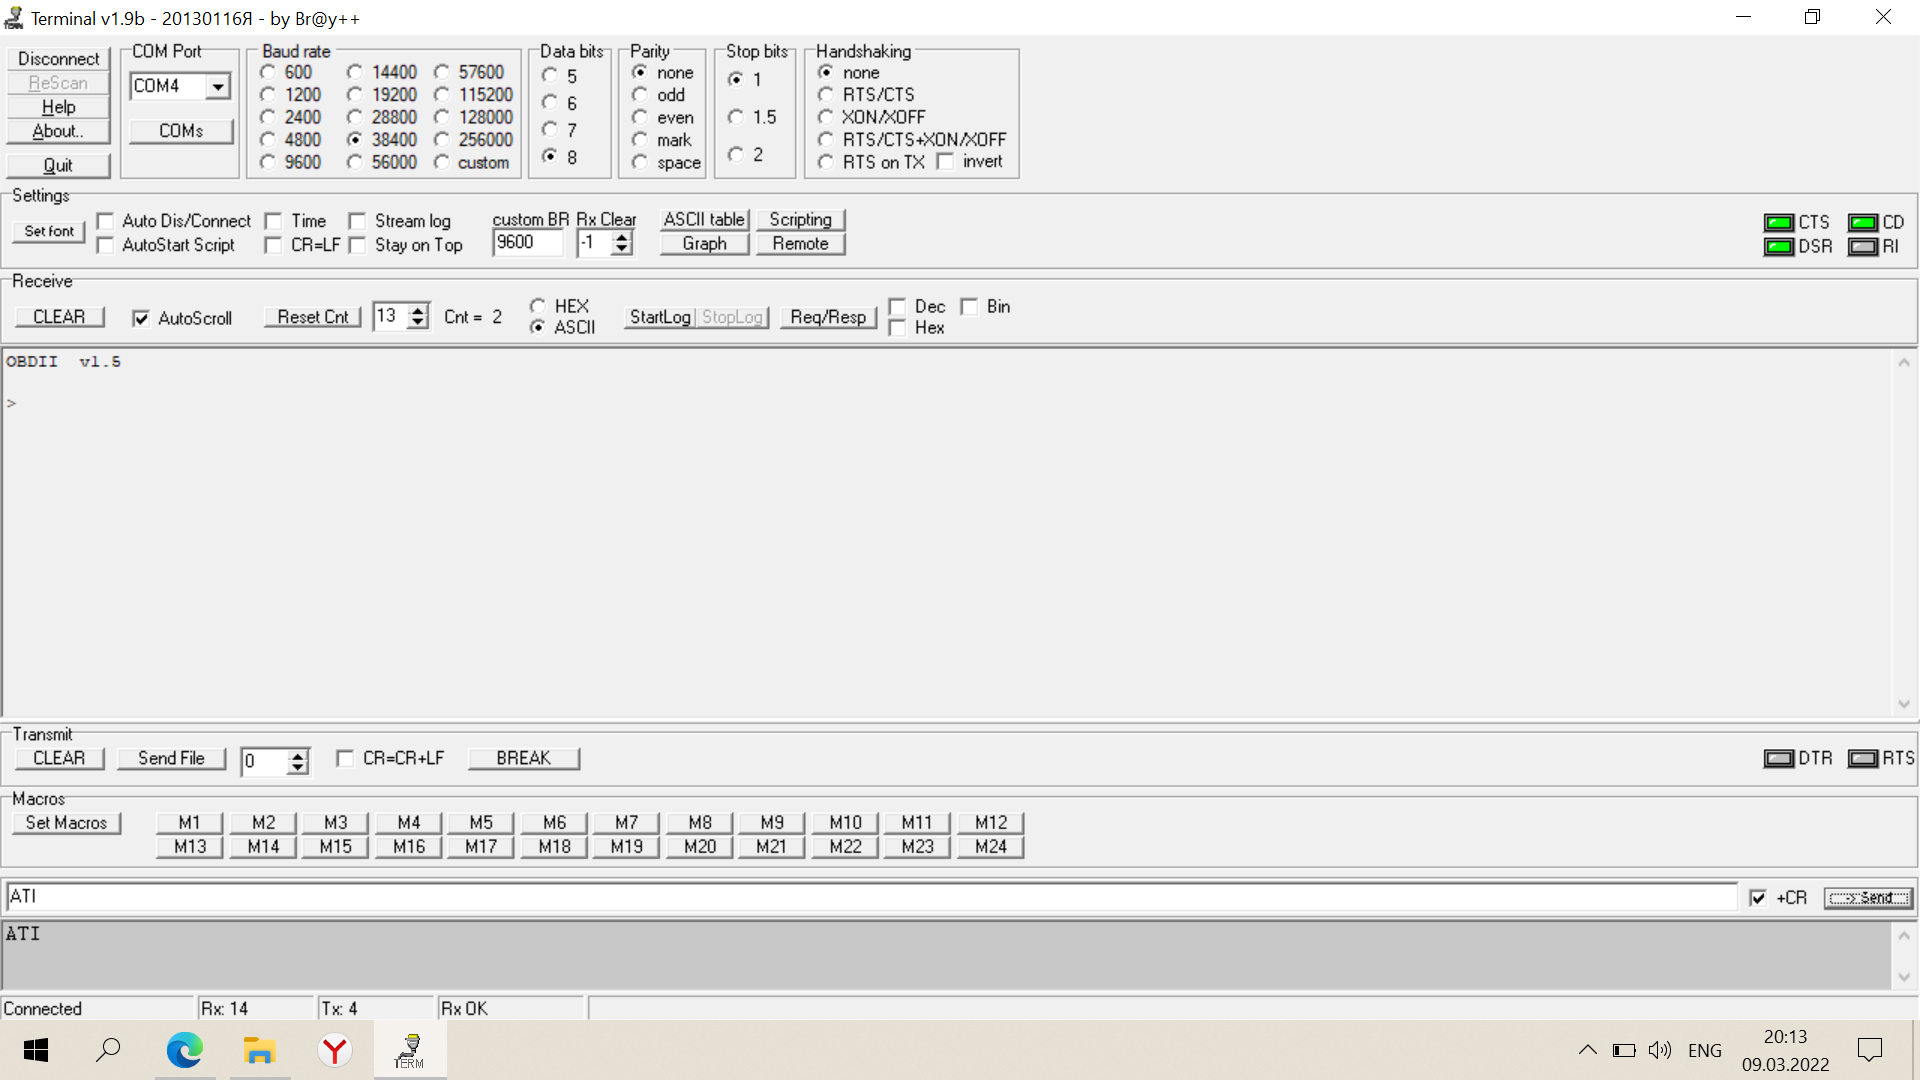Click the receive area scroll down arrow
The height and width of the screenshot is (1080, 1920).
tap(1904, 704)
